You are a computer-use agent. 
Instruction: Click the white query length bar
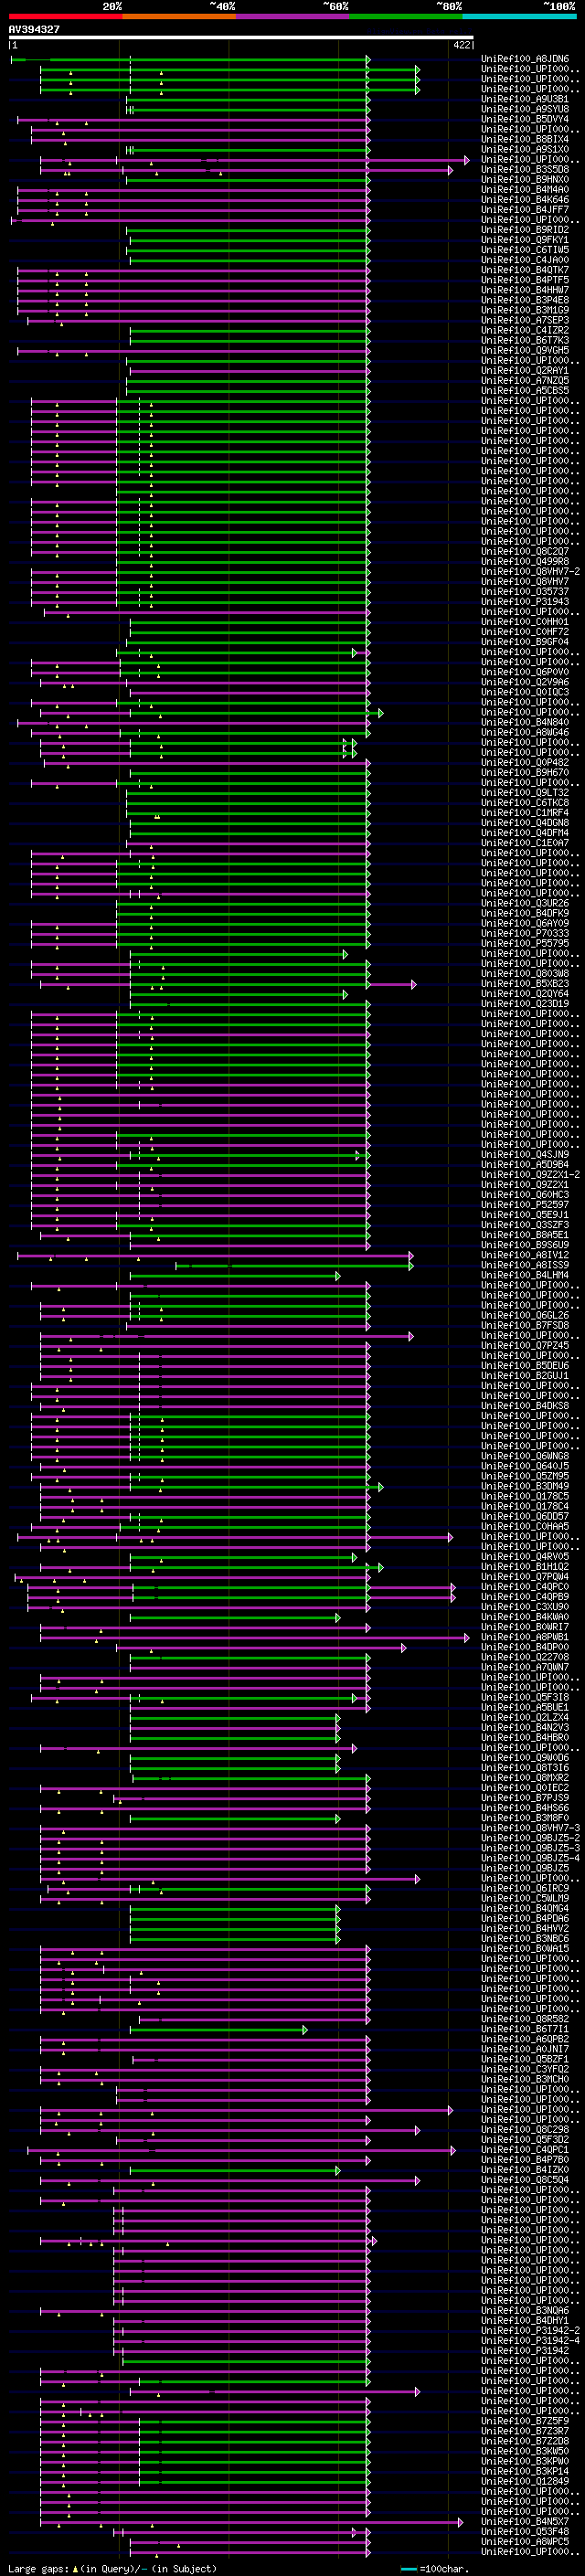241,37
